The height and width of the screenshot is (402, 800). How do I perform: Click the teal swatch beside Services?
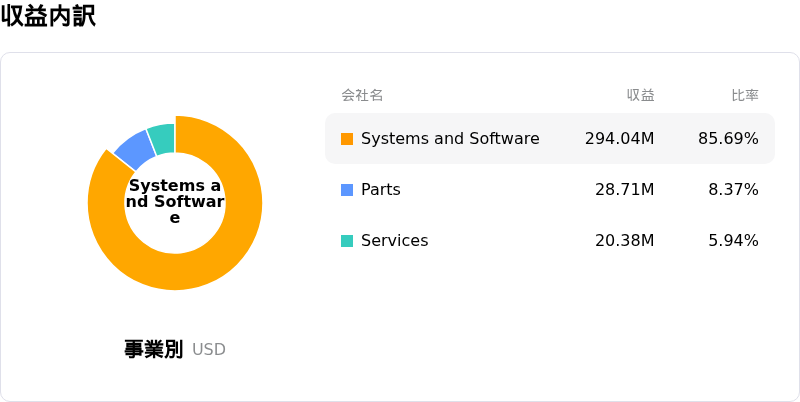347,241
